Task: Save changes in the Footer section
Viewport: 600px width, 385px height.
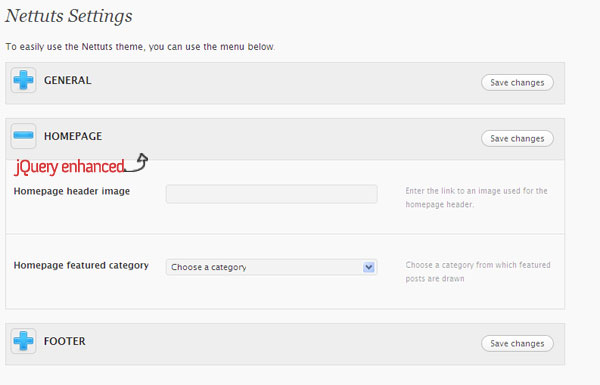Action: 517,344
